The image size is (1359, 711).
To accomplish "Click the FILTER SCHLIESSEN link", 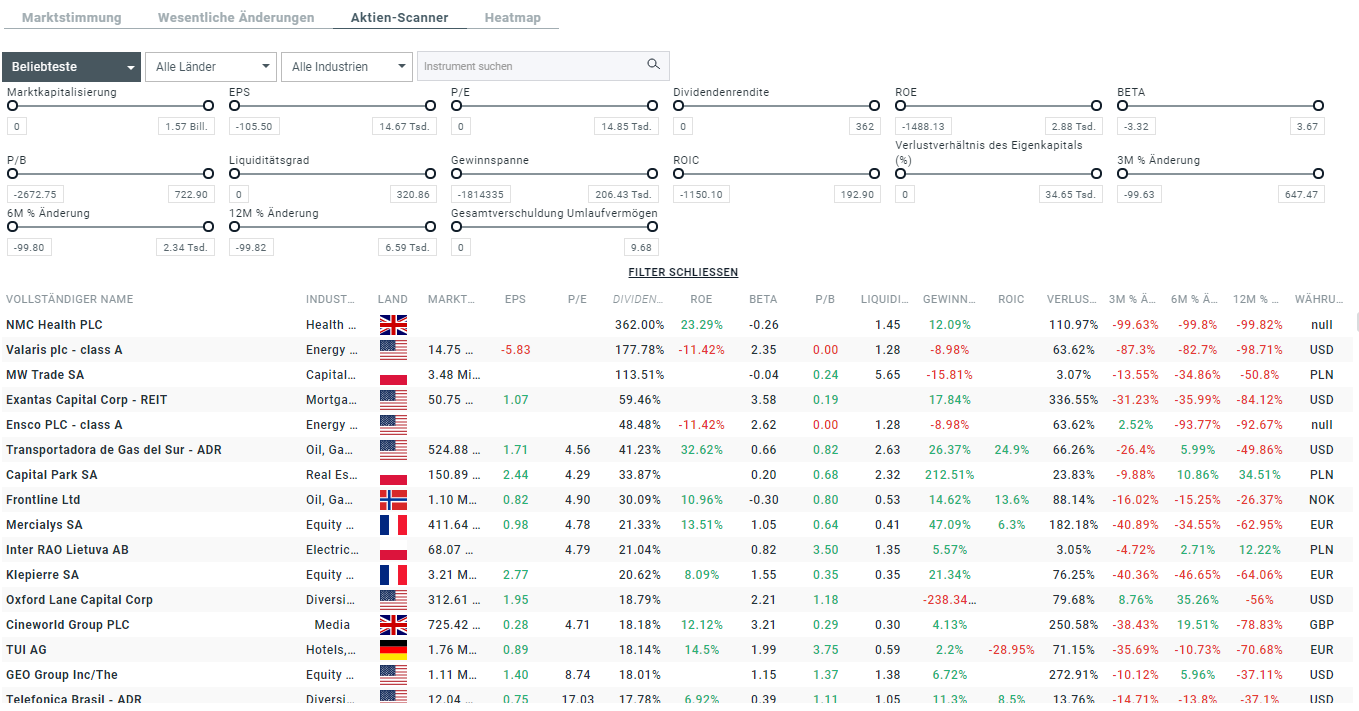I will [x=683, y=273].
